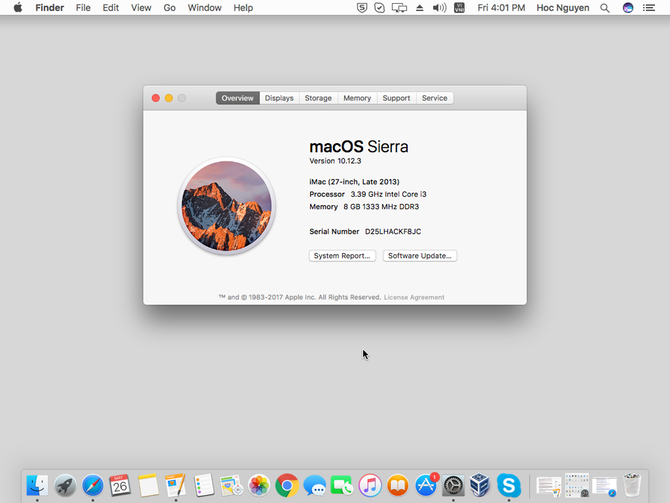This screenshot has height=503, width=670.
Task: Open the Apple menu
Action: pyautogui.click(x=18, y=8)
